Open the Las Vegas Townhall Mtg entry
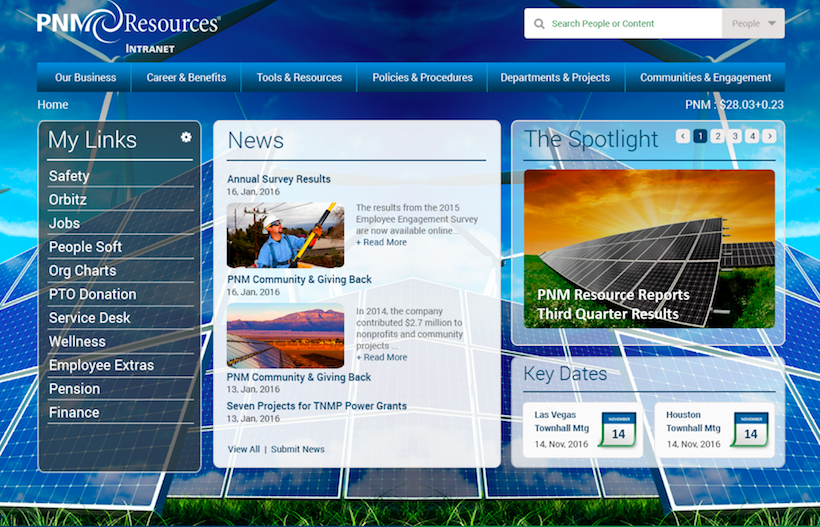This screenshot has width=820, height=527. pyautogui.click(x=583, y=429)
